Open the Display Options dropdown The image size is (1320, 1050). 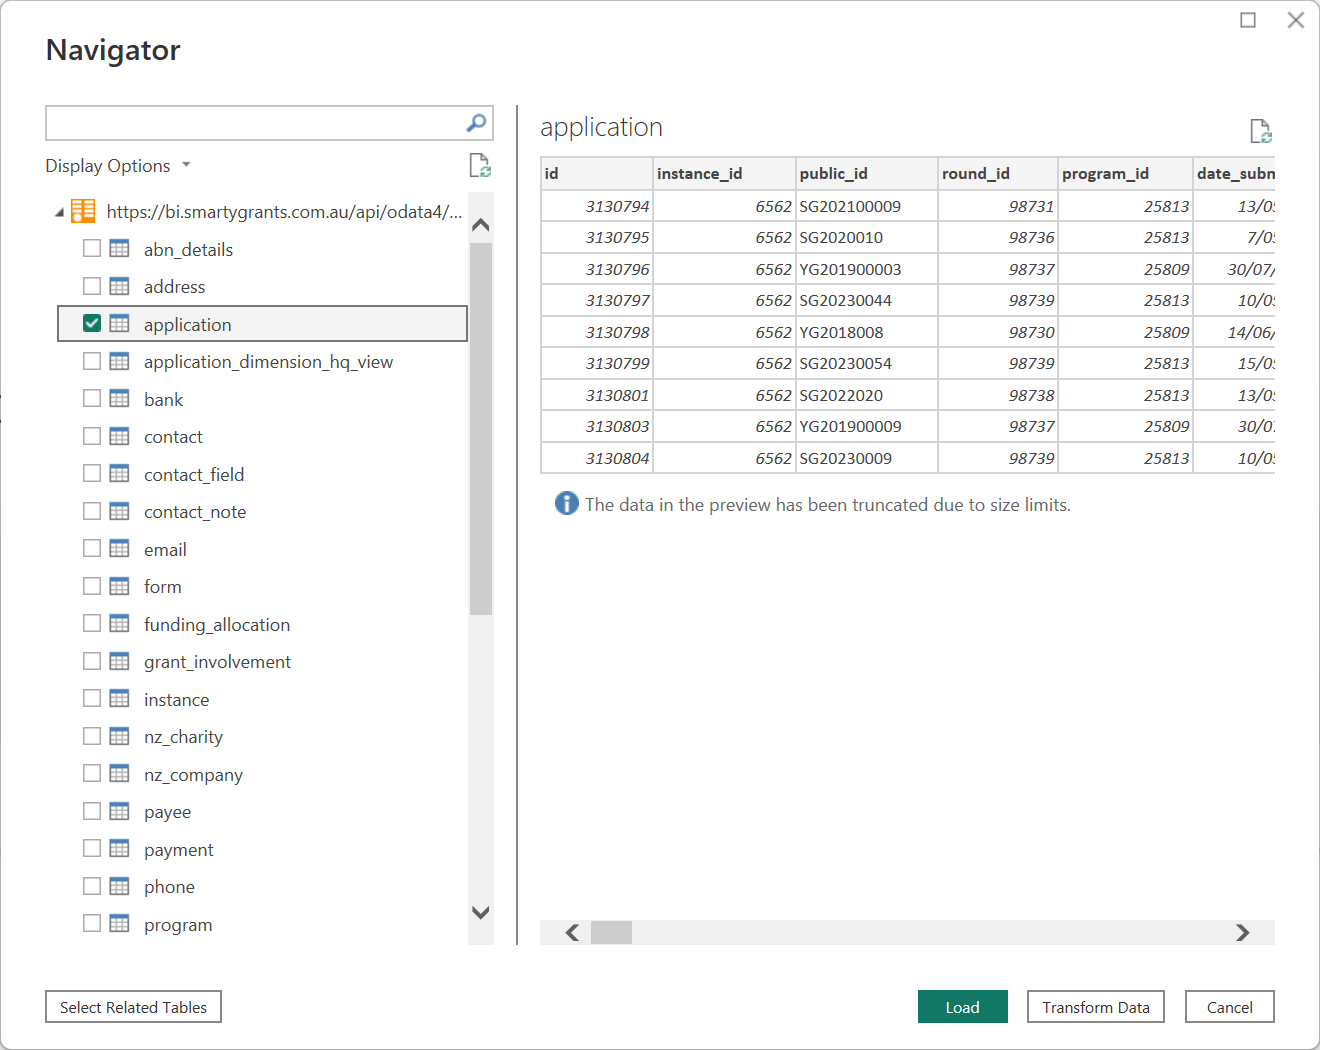(118, 166)
